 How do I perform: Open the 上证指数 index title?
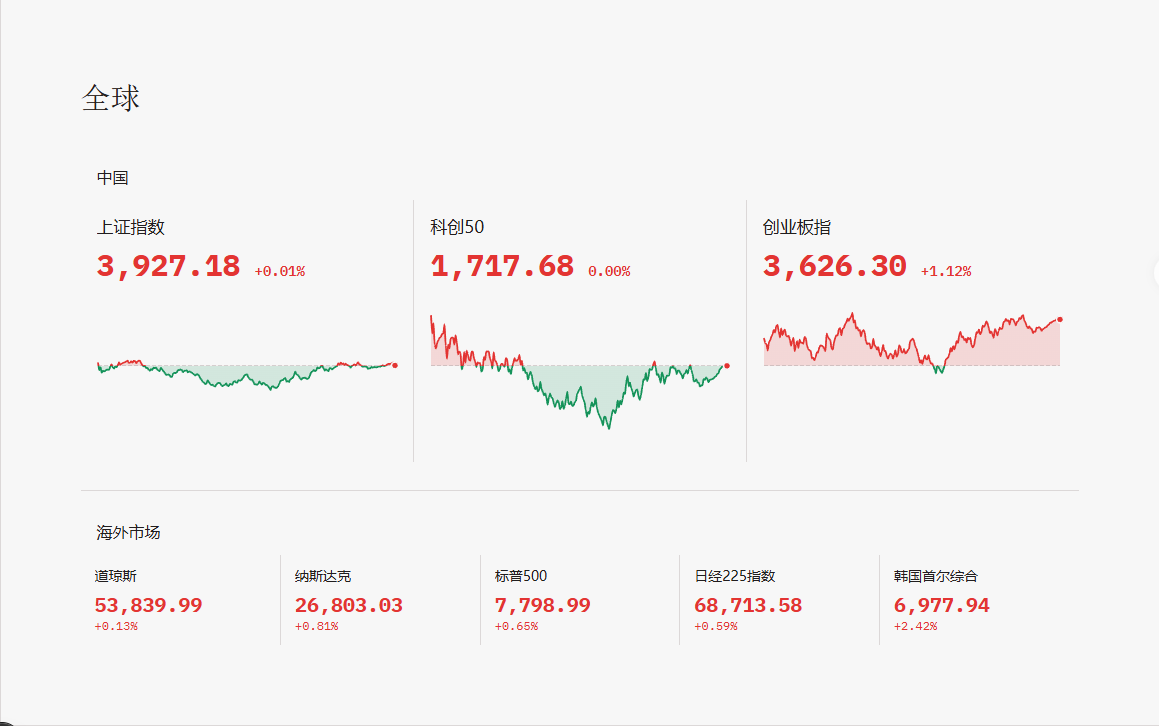click(x=131, y=227)
